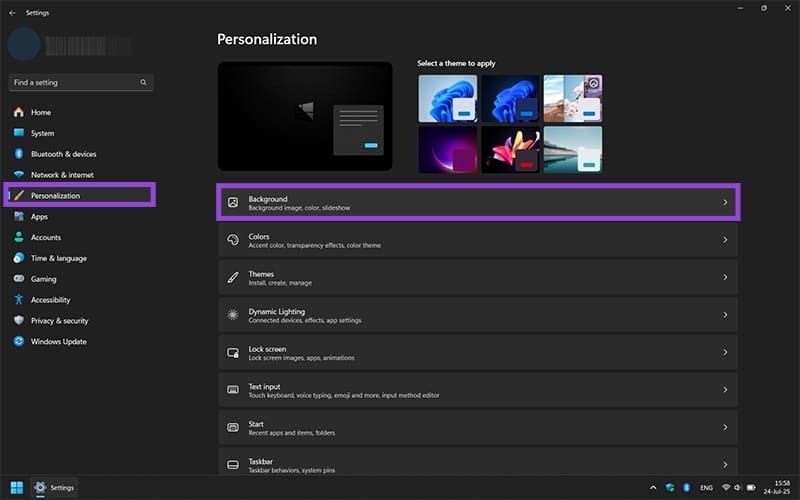Open the ENG language indicator
The image size is (800, 500).
706,488
